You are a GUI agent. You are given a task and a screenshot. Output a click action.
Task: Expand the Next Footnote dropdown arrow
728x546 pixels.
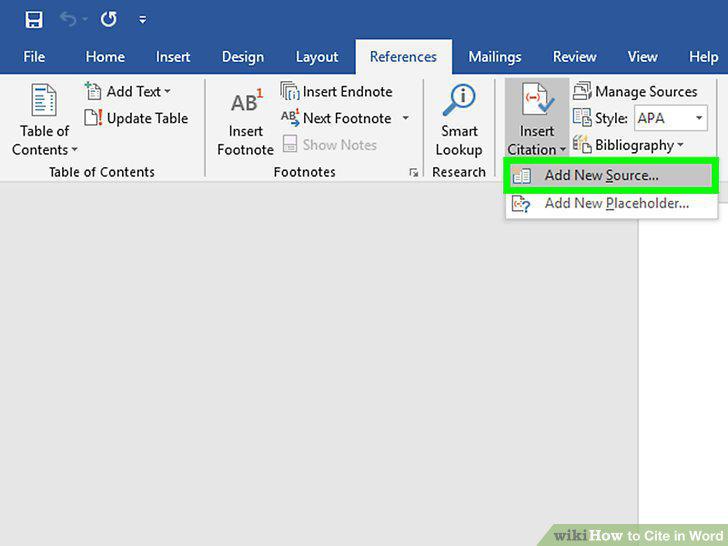(405, 118)
